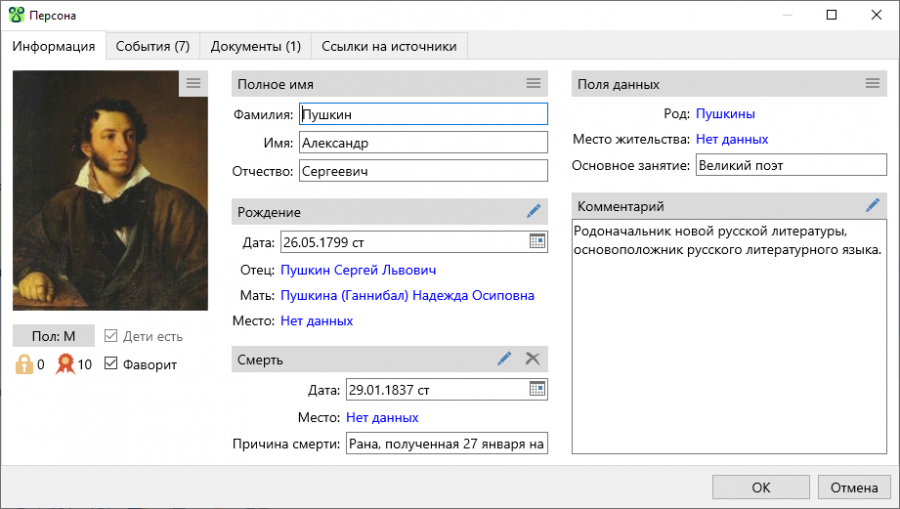The width and height of the screenshot is (900, 509).
Task: Click the edit pencil in Рождение section
Action: [534, 211]
